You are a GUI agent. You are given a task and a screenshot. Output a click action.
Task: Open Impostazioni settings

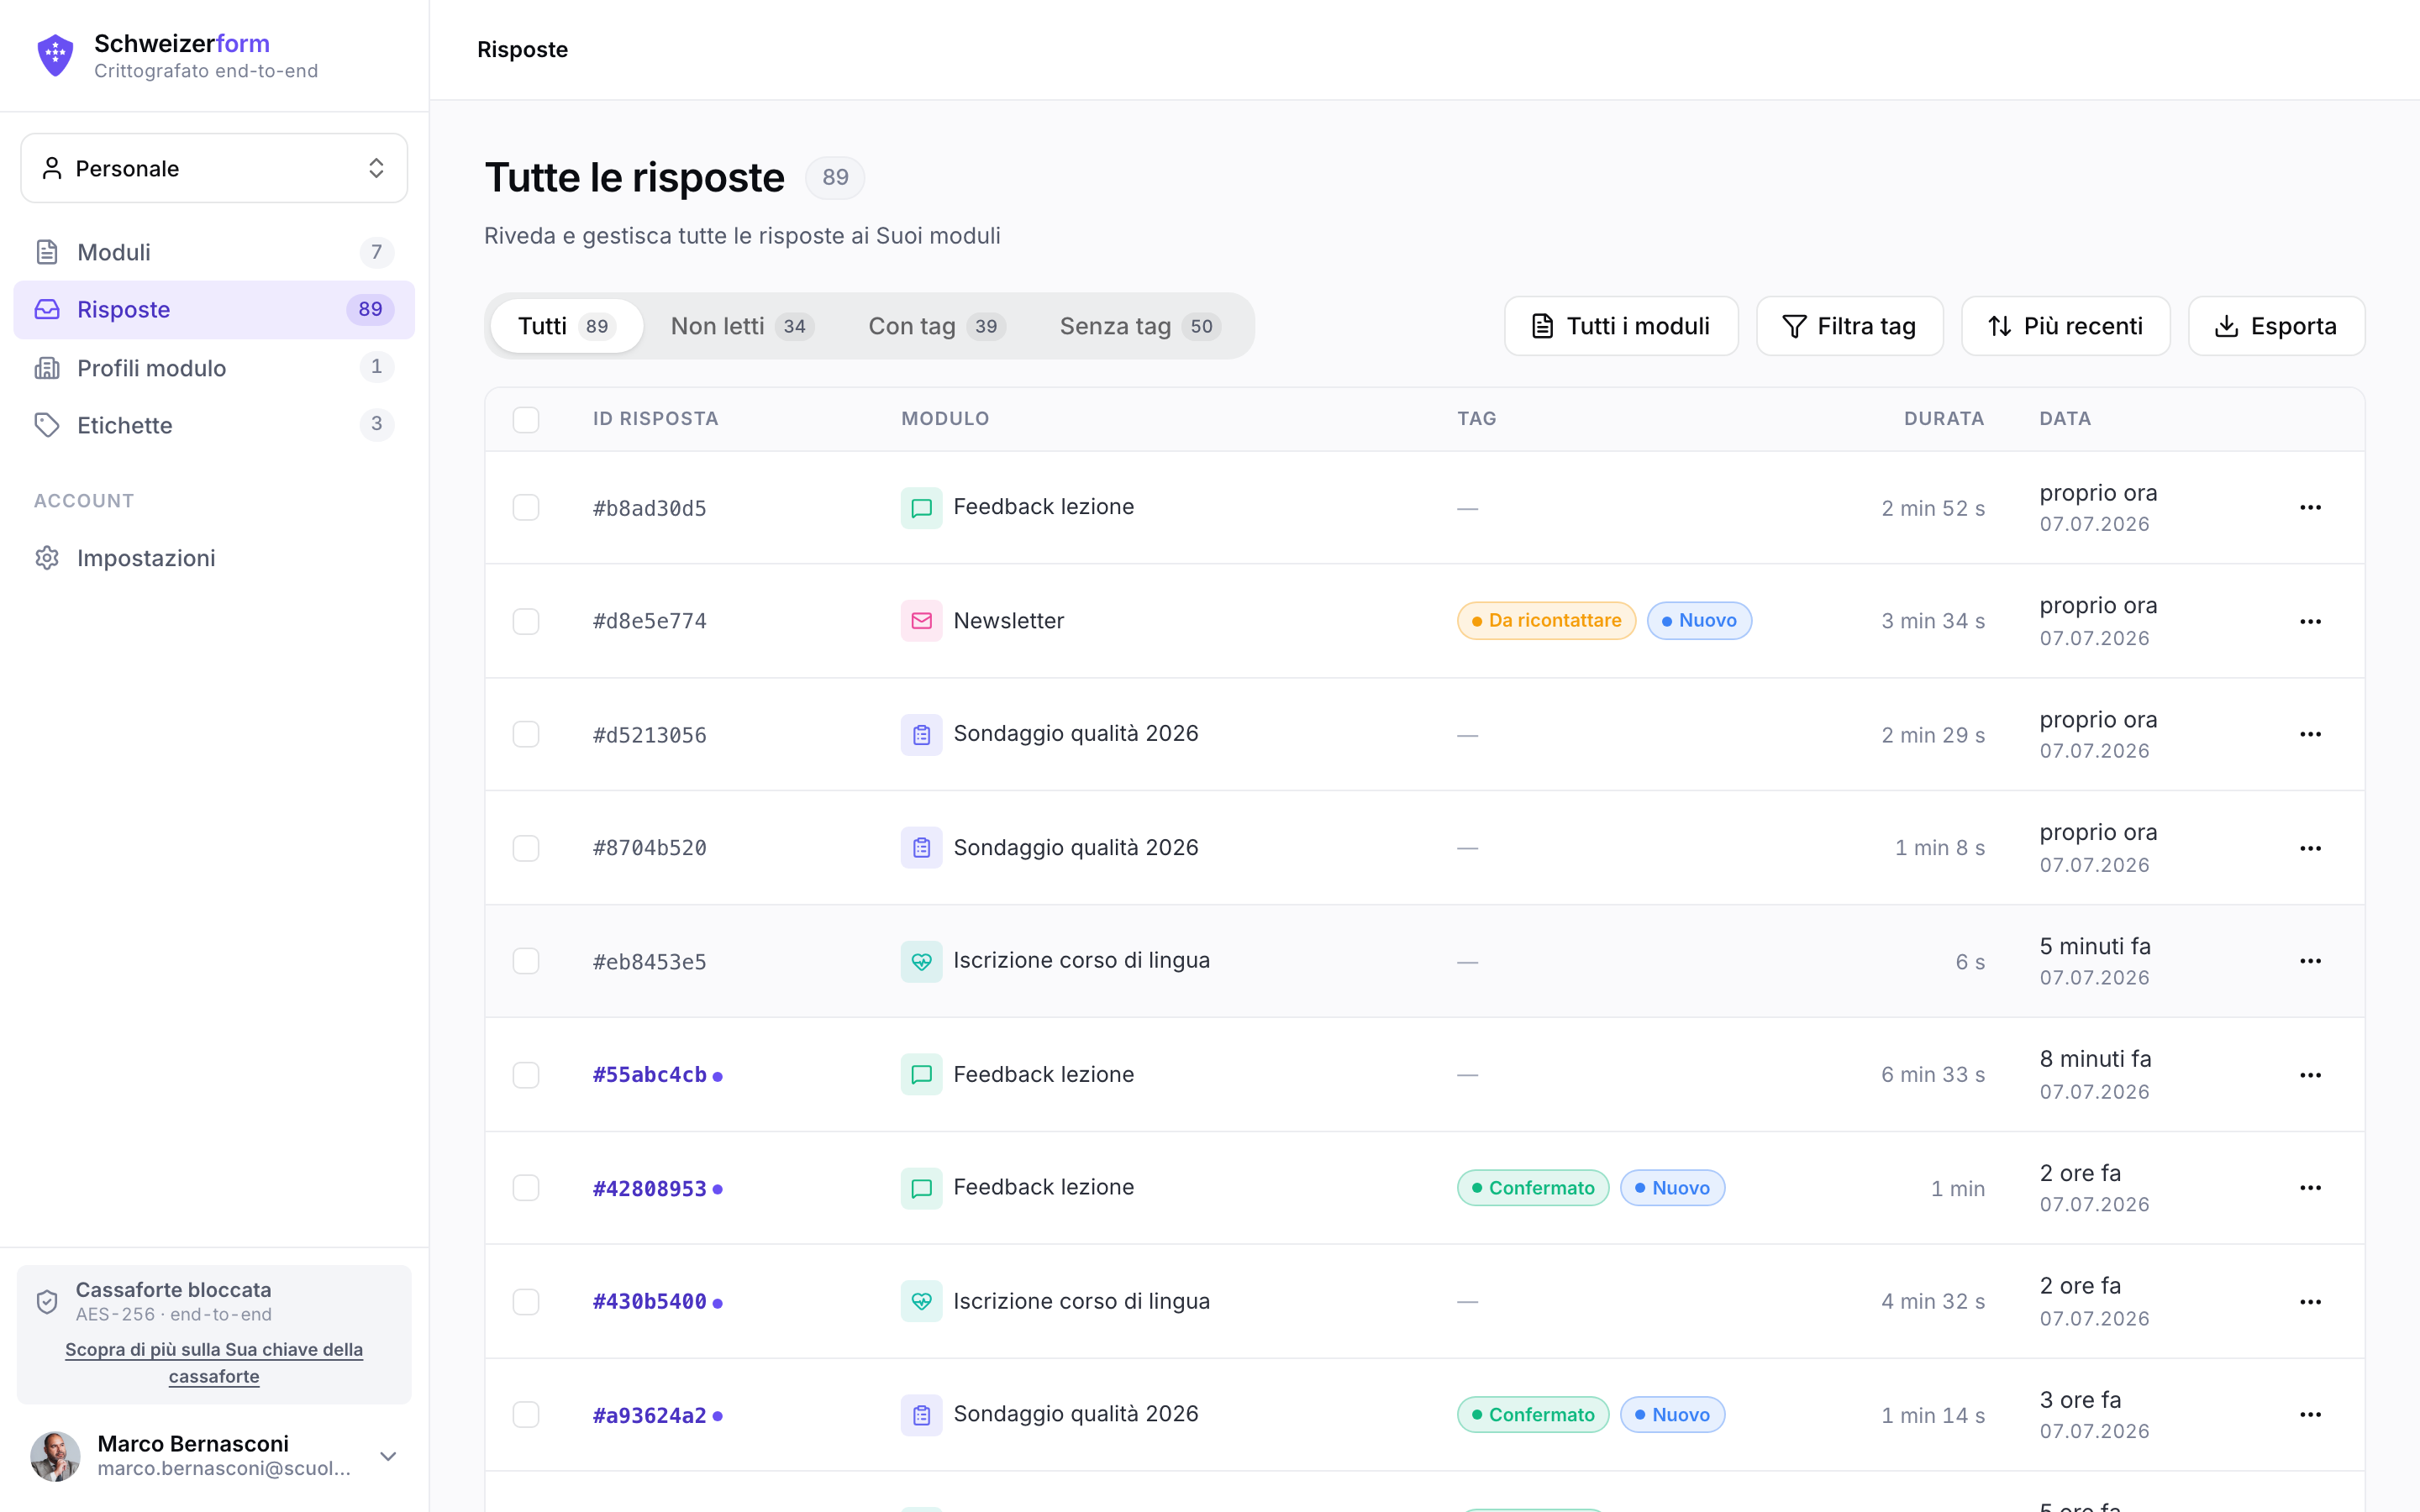pyautogui.click(x=214, y=558)
